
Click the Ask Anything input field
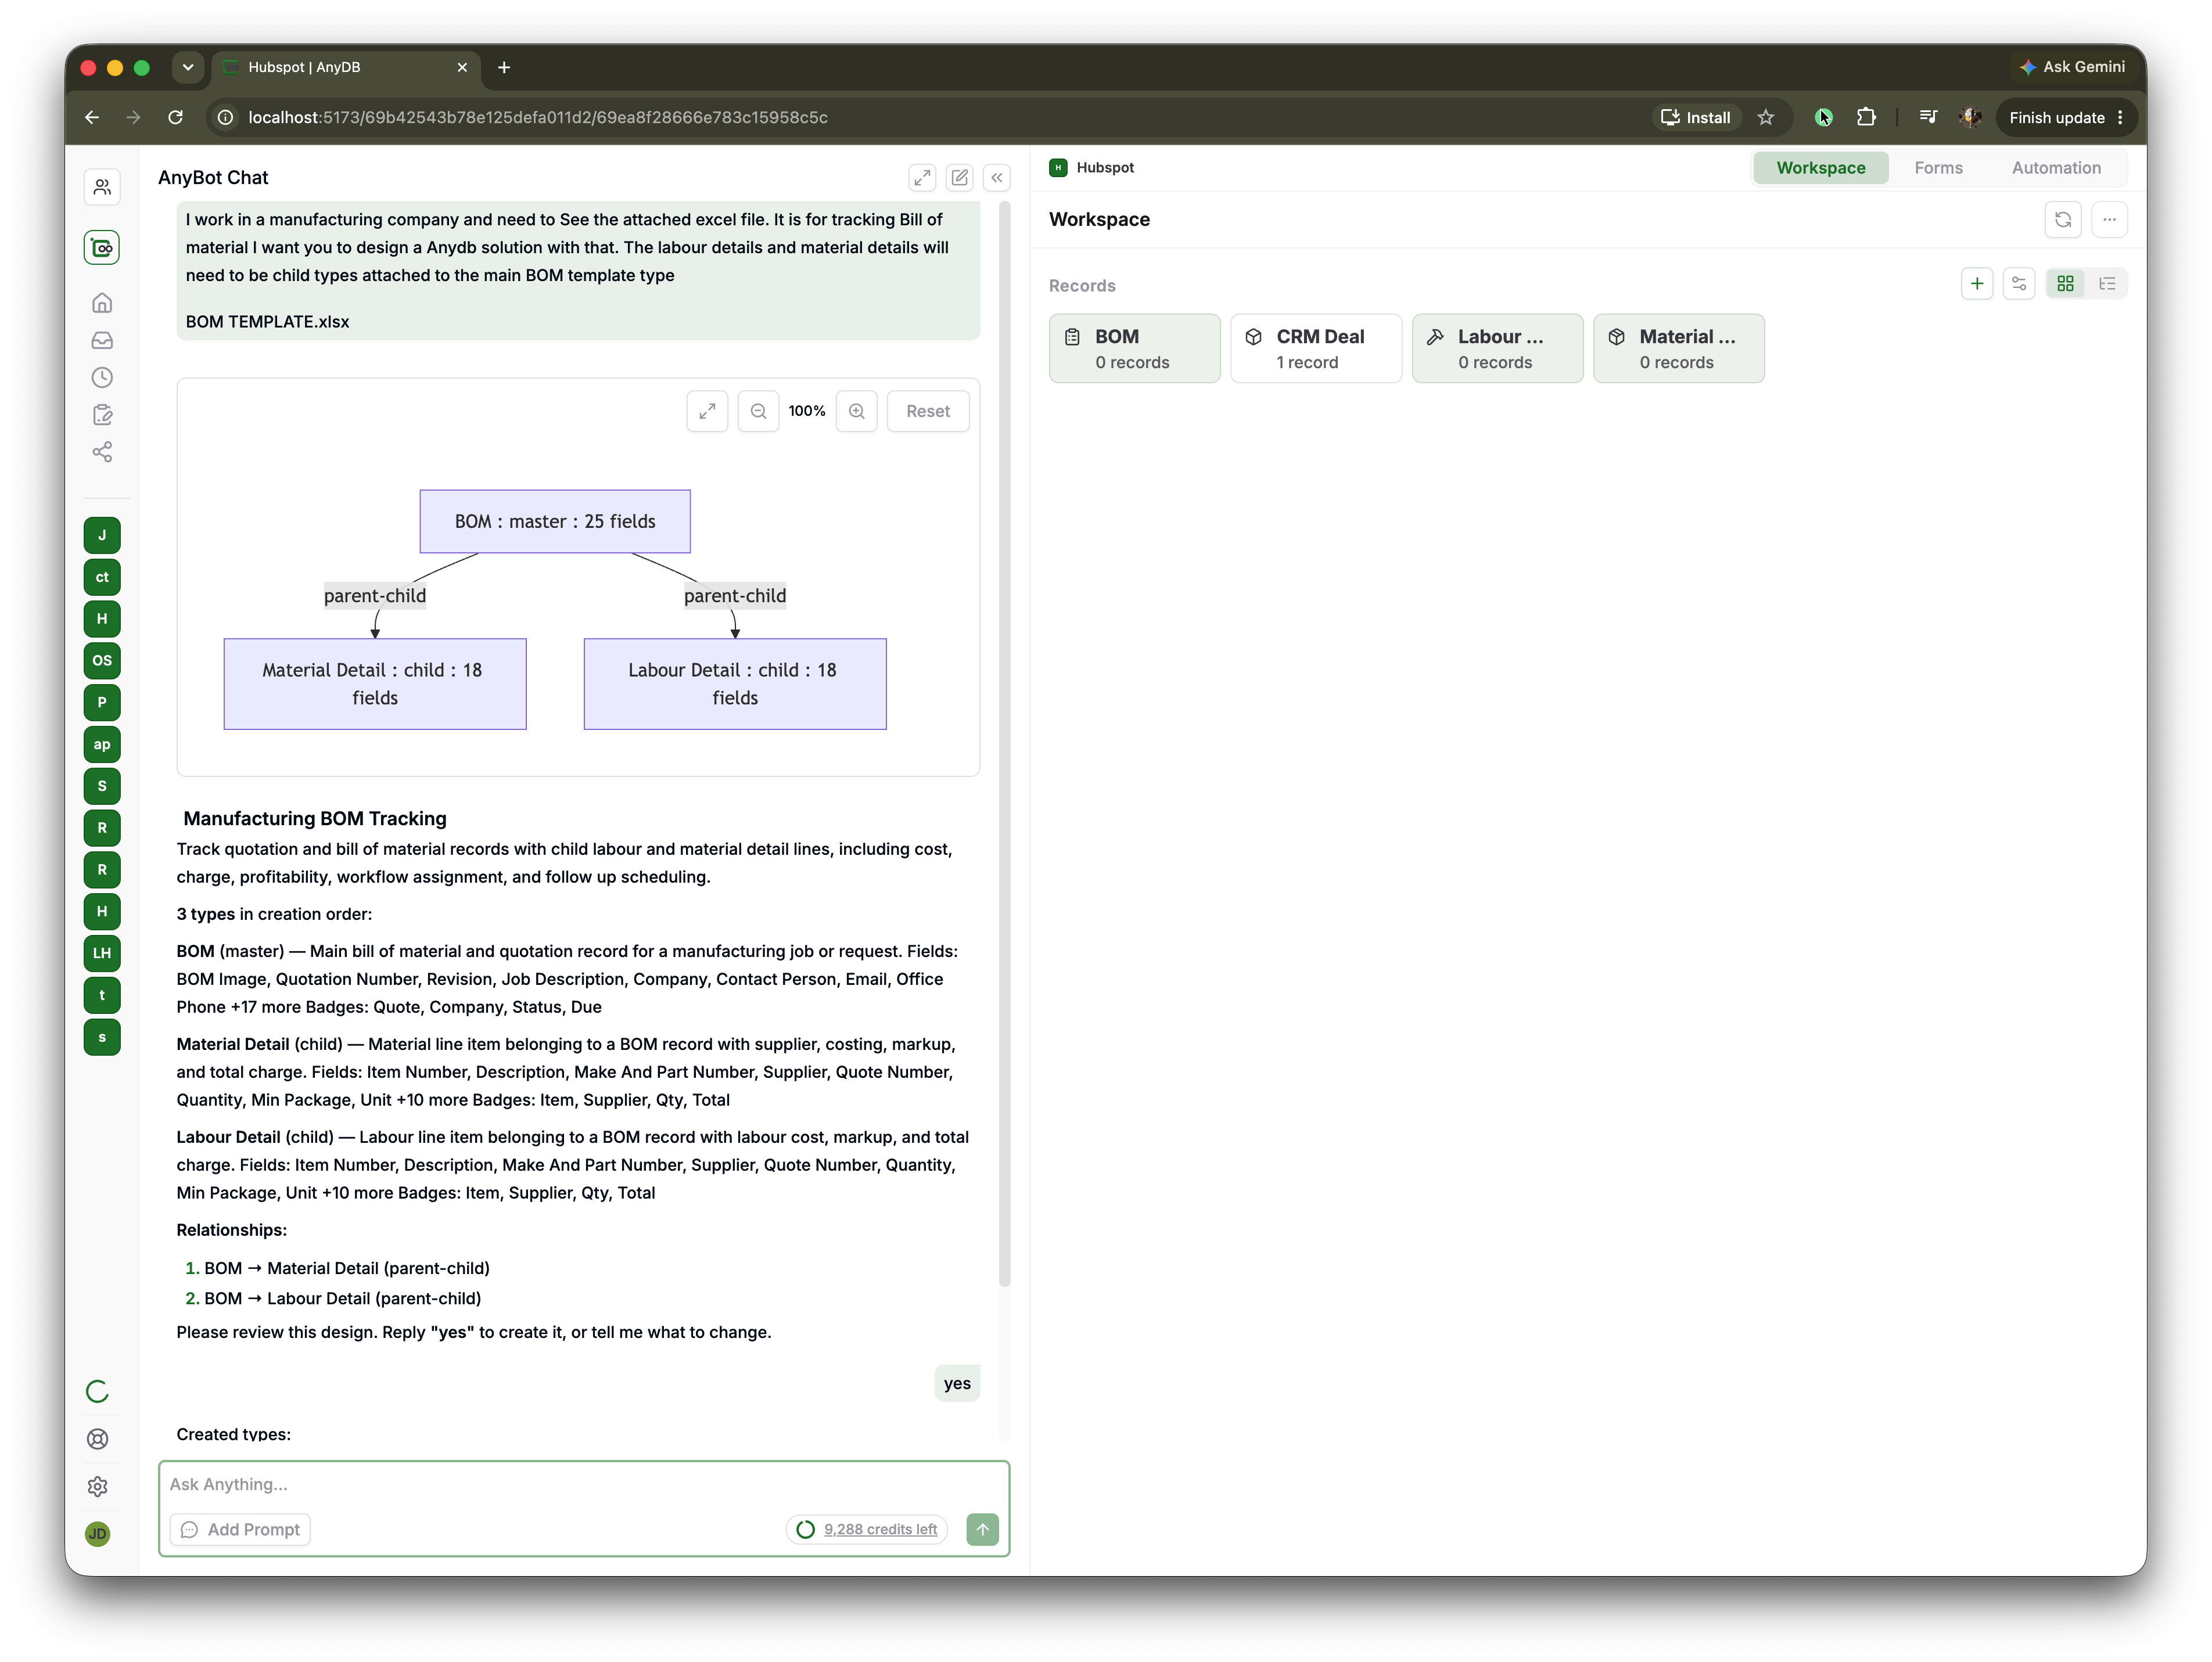(x=584, y=1484)
